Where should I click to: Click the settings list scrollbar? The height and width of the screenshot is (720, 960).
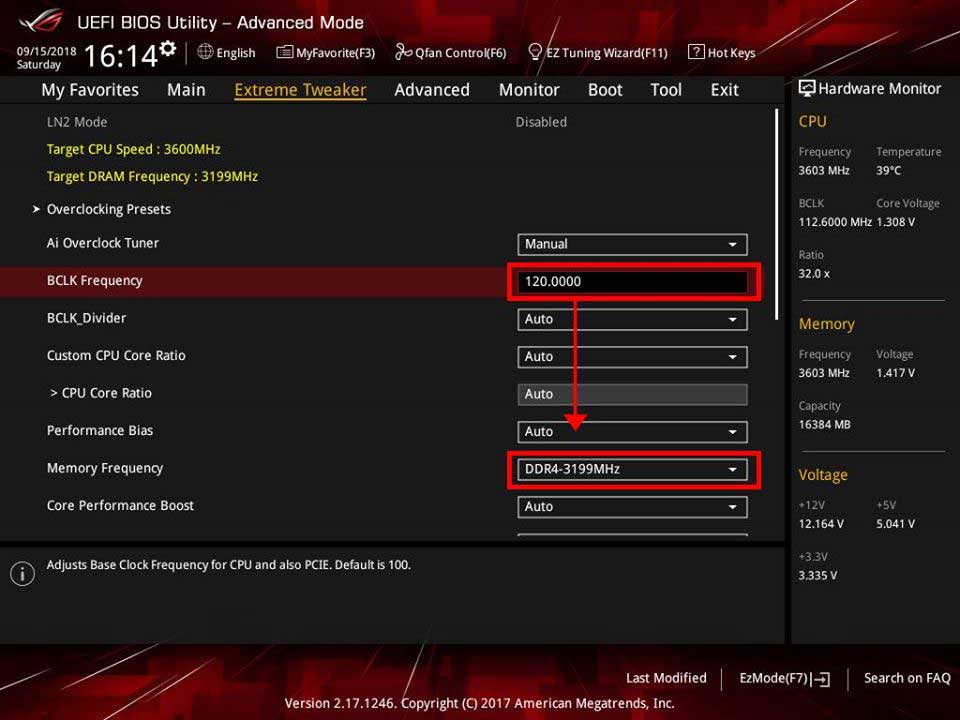click(x=776, y=214)
